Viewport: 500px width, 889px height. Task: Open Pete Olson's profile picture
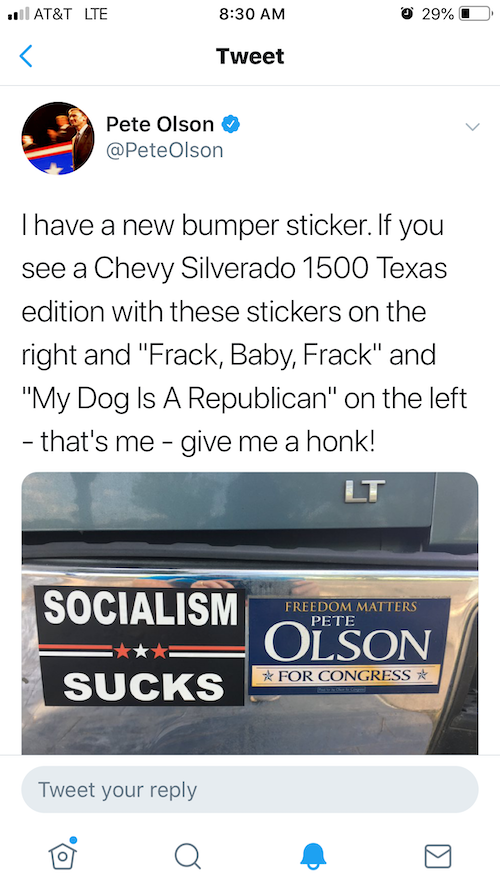tap(58, 138)
